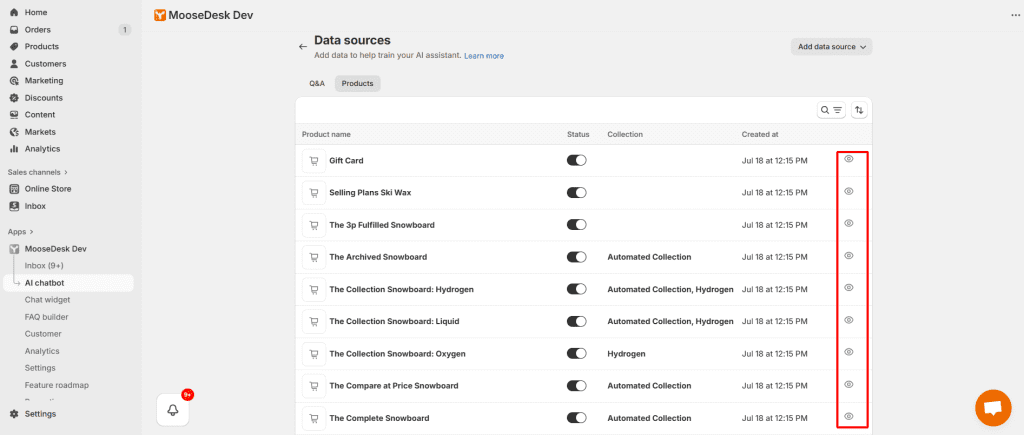Click the MooseDesk logo in header

coord(160,15)
